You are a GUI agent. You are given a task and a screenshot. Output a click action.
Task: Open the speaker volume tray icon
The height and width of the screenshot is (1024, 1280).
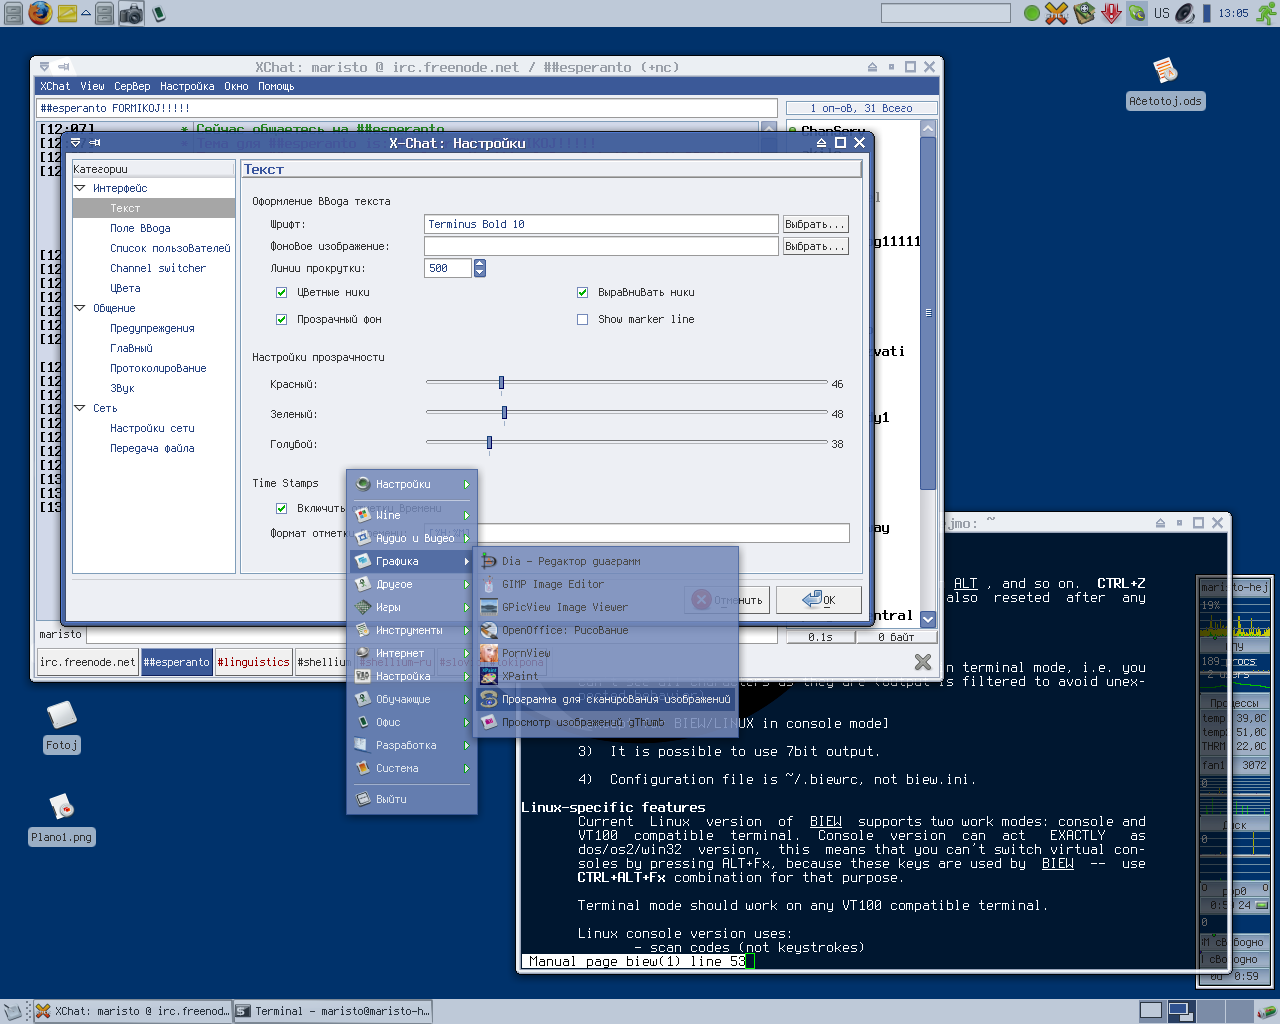pos(1185,13)
